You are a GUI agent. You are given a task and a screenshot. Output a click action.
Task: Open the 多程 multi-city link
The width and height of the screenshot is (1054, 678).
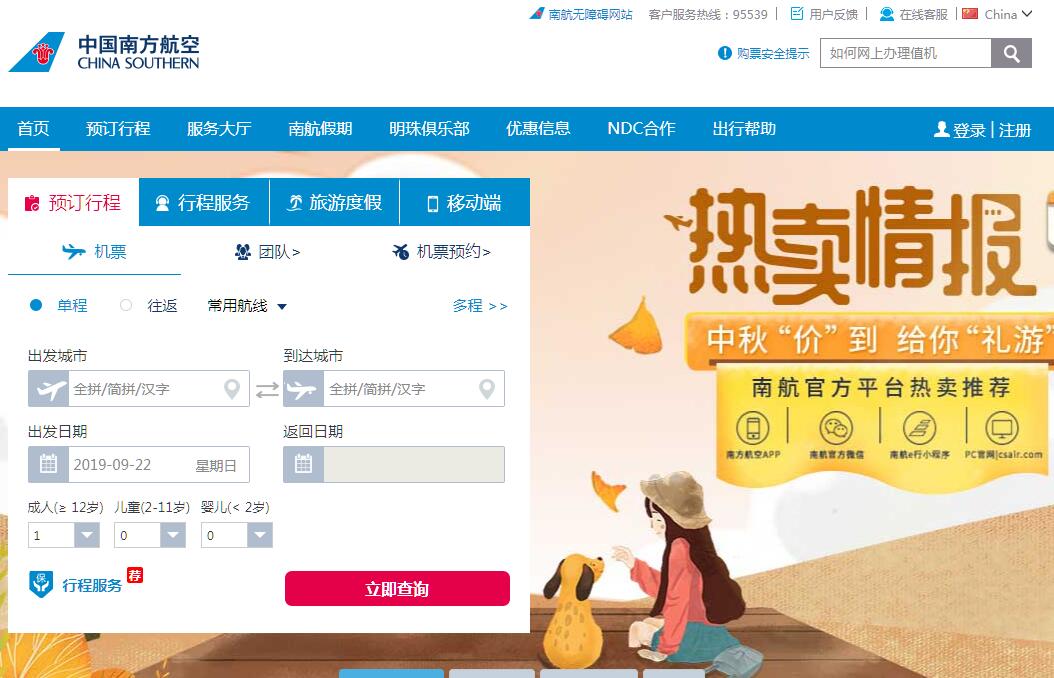tap(480, 306)
